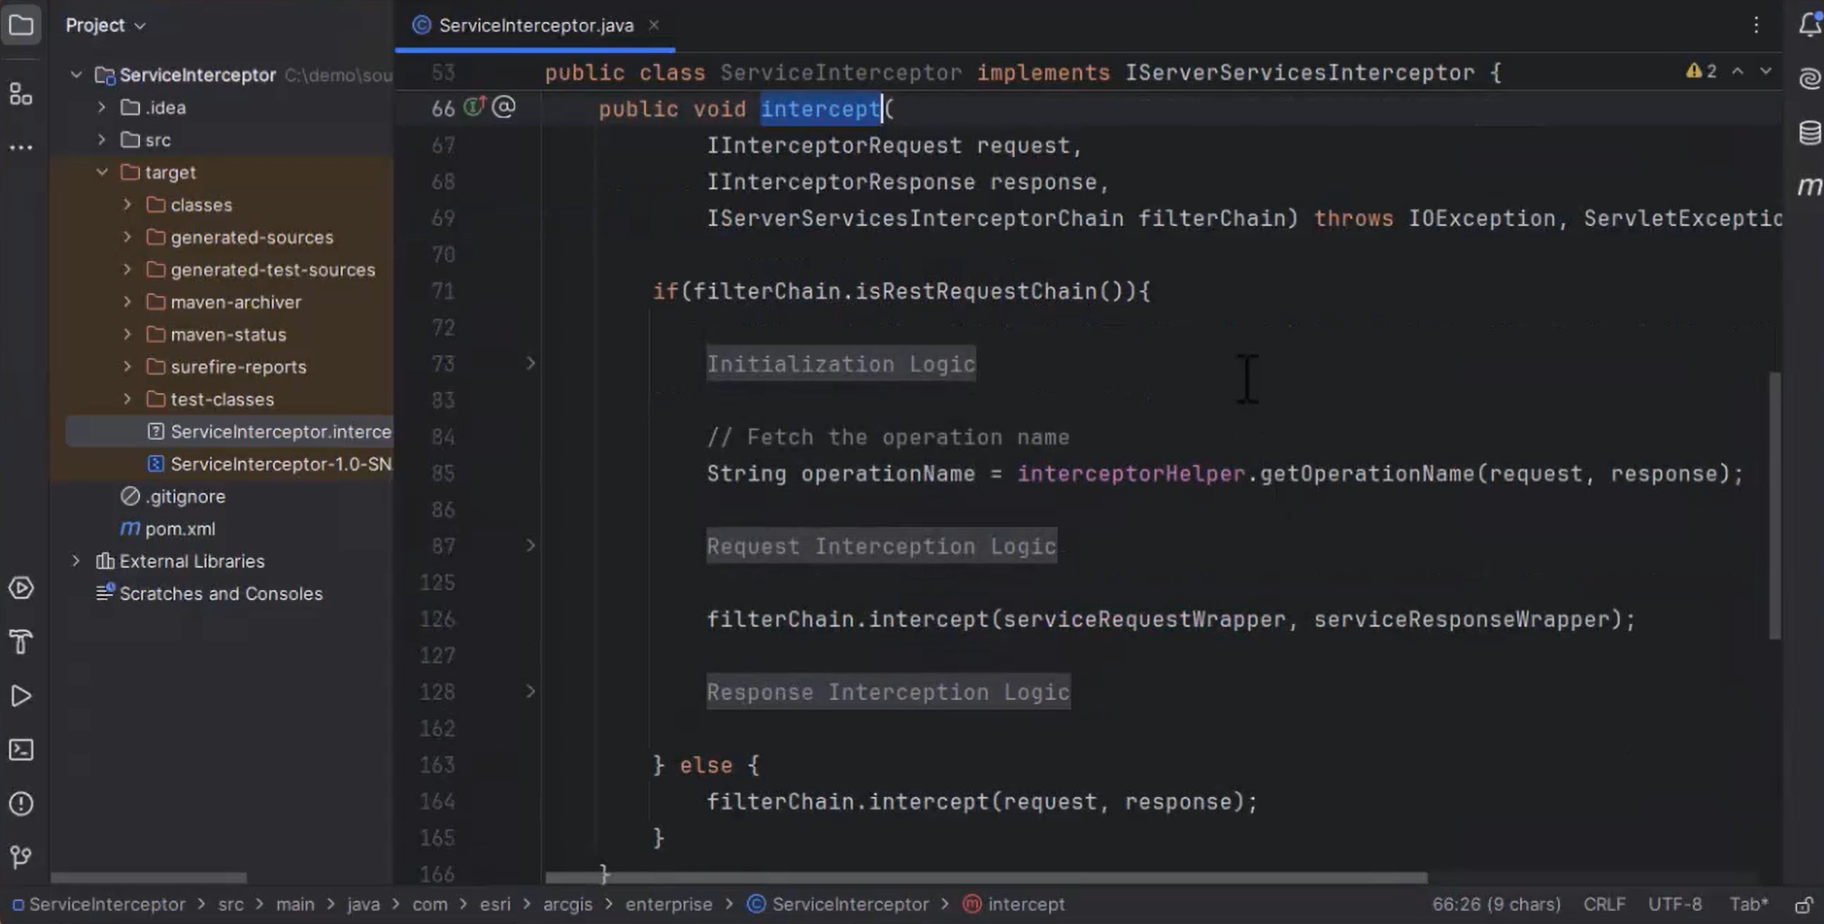This screenshot has width=1824, height=924.
Task: Open the AI Assistant tool window
Action: point(1809,78)
